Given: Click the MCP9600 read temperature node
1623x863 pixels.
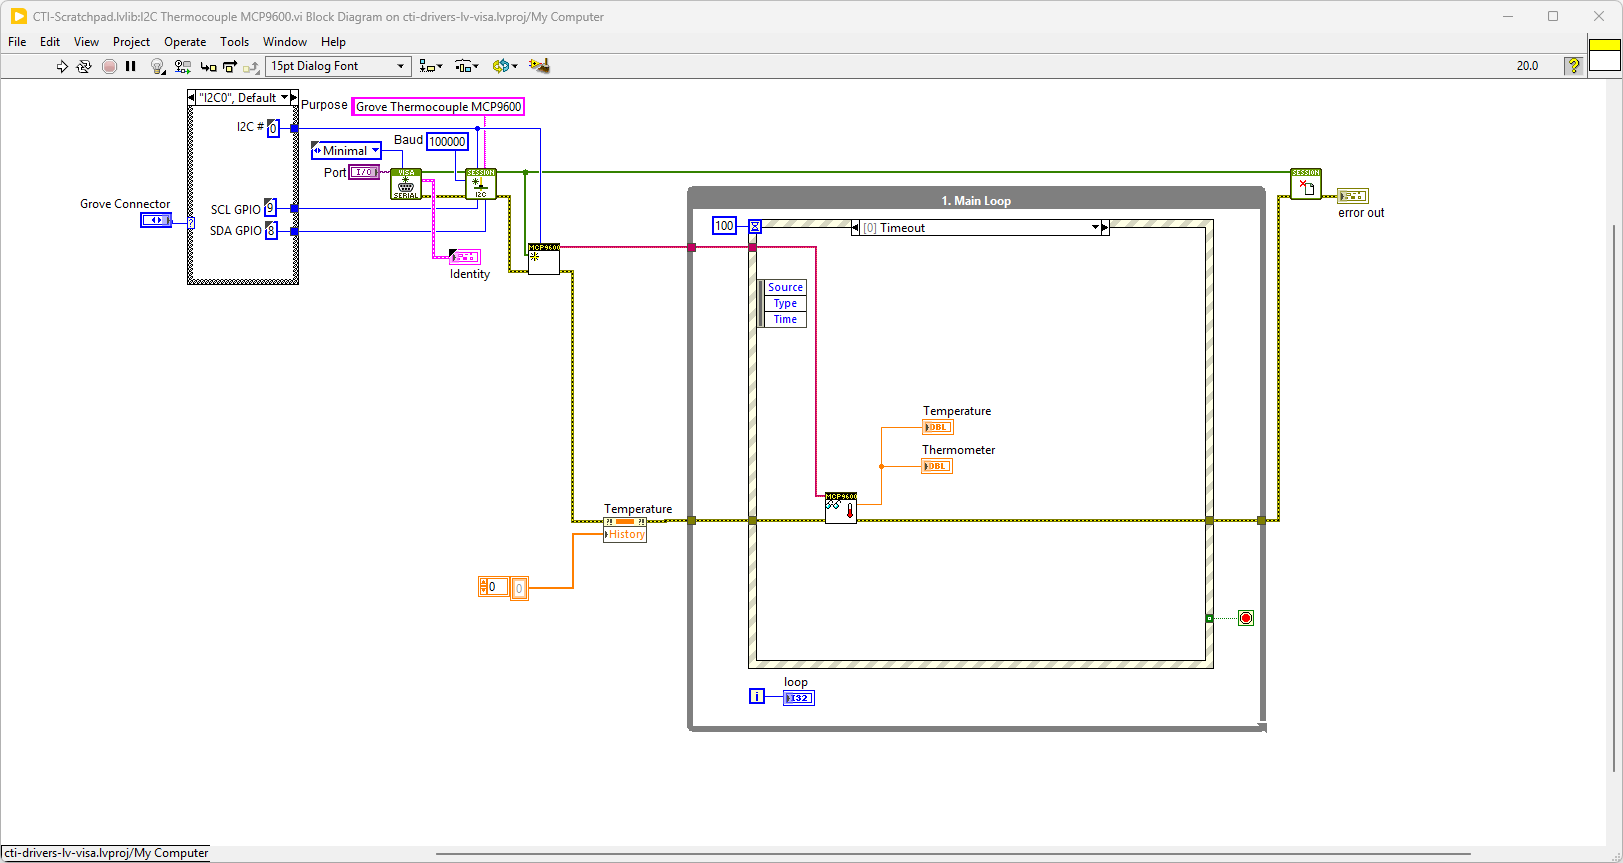Looking at the screenshot, I should pos(841,508).
